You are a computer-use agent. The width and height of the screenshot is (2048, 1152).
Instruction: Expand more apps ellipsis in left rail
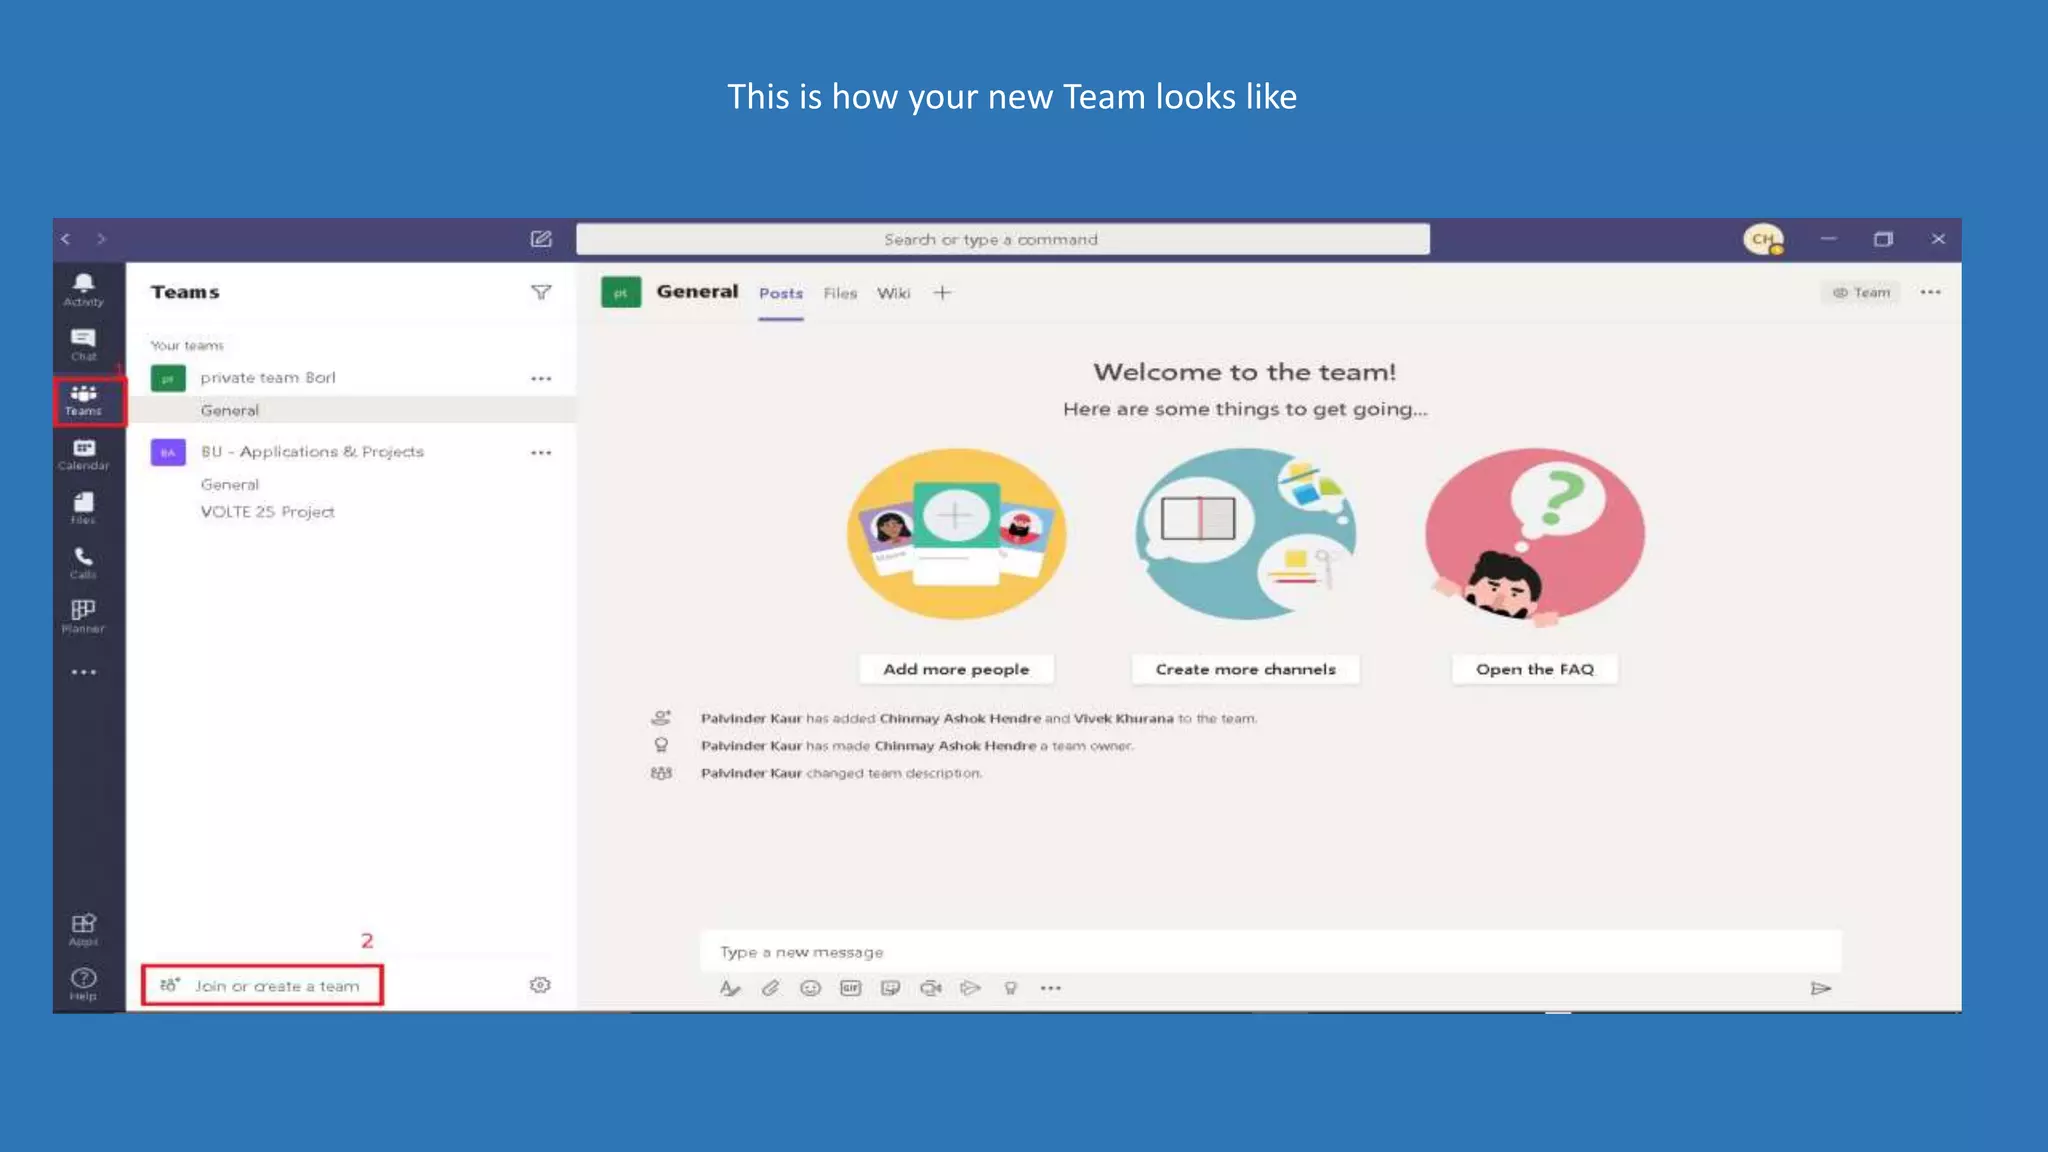[83, 672]
